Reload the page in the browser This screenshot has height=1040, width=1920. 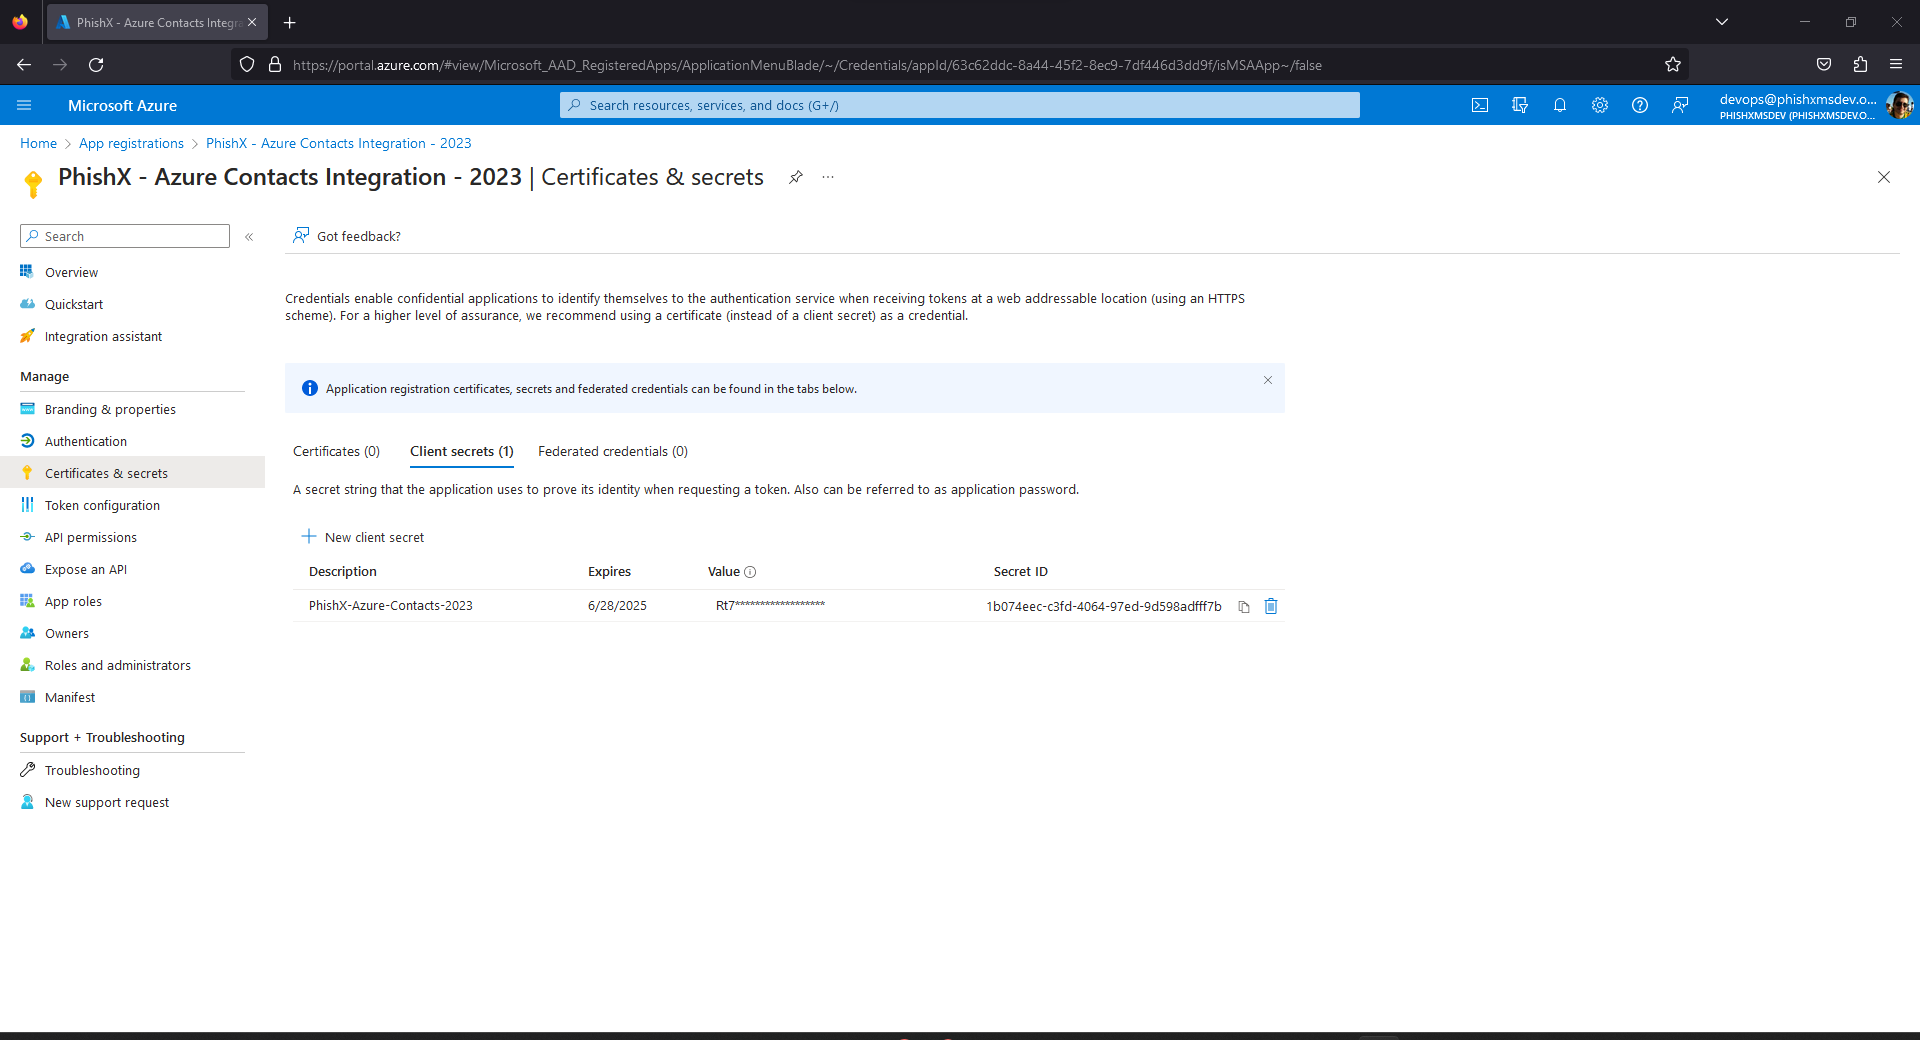tap(96, 65)
